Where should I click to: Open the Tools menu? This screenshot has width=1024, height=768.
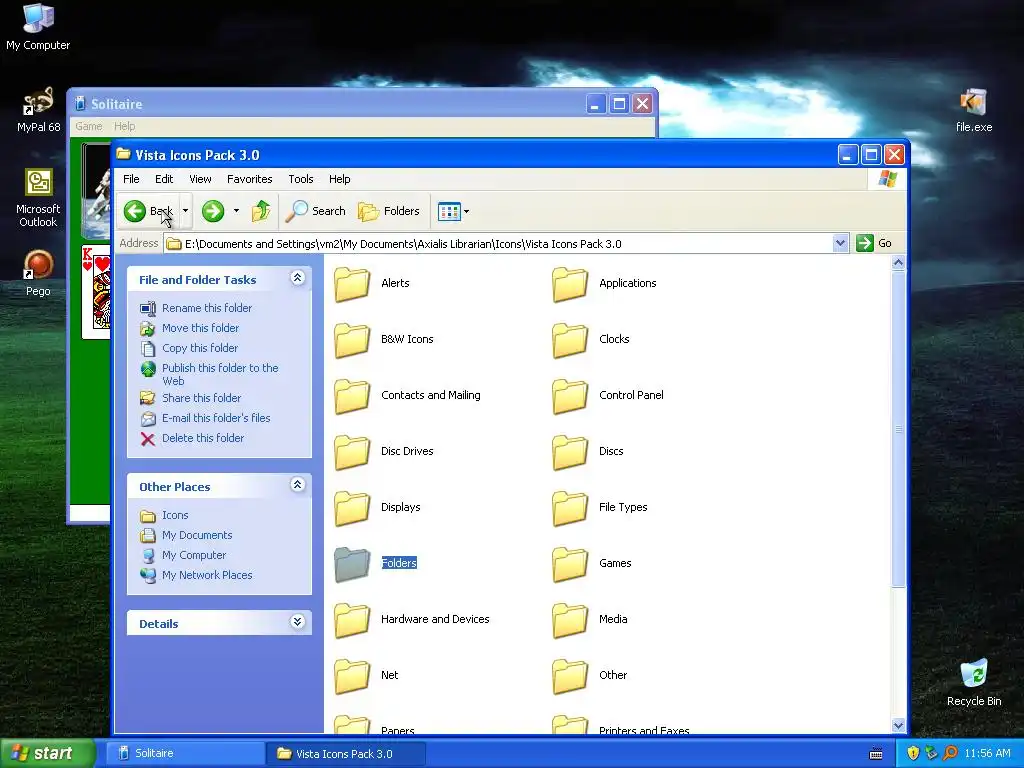[300, 179]
